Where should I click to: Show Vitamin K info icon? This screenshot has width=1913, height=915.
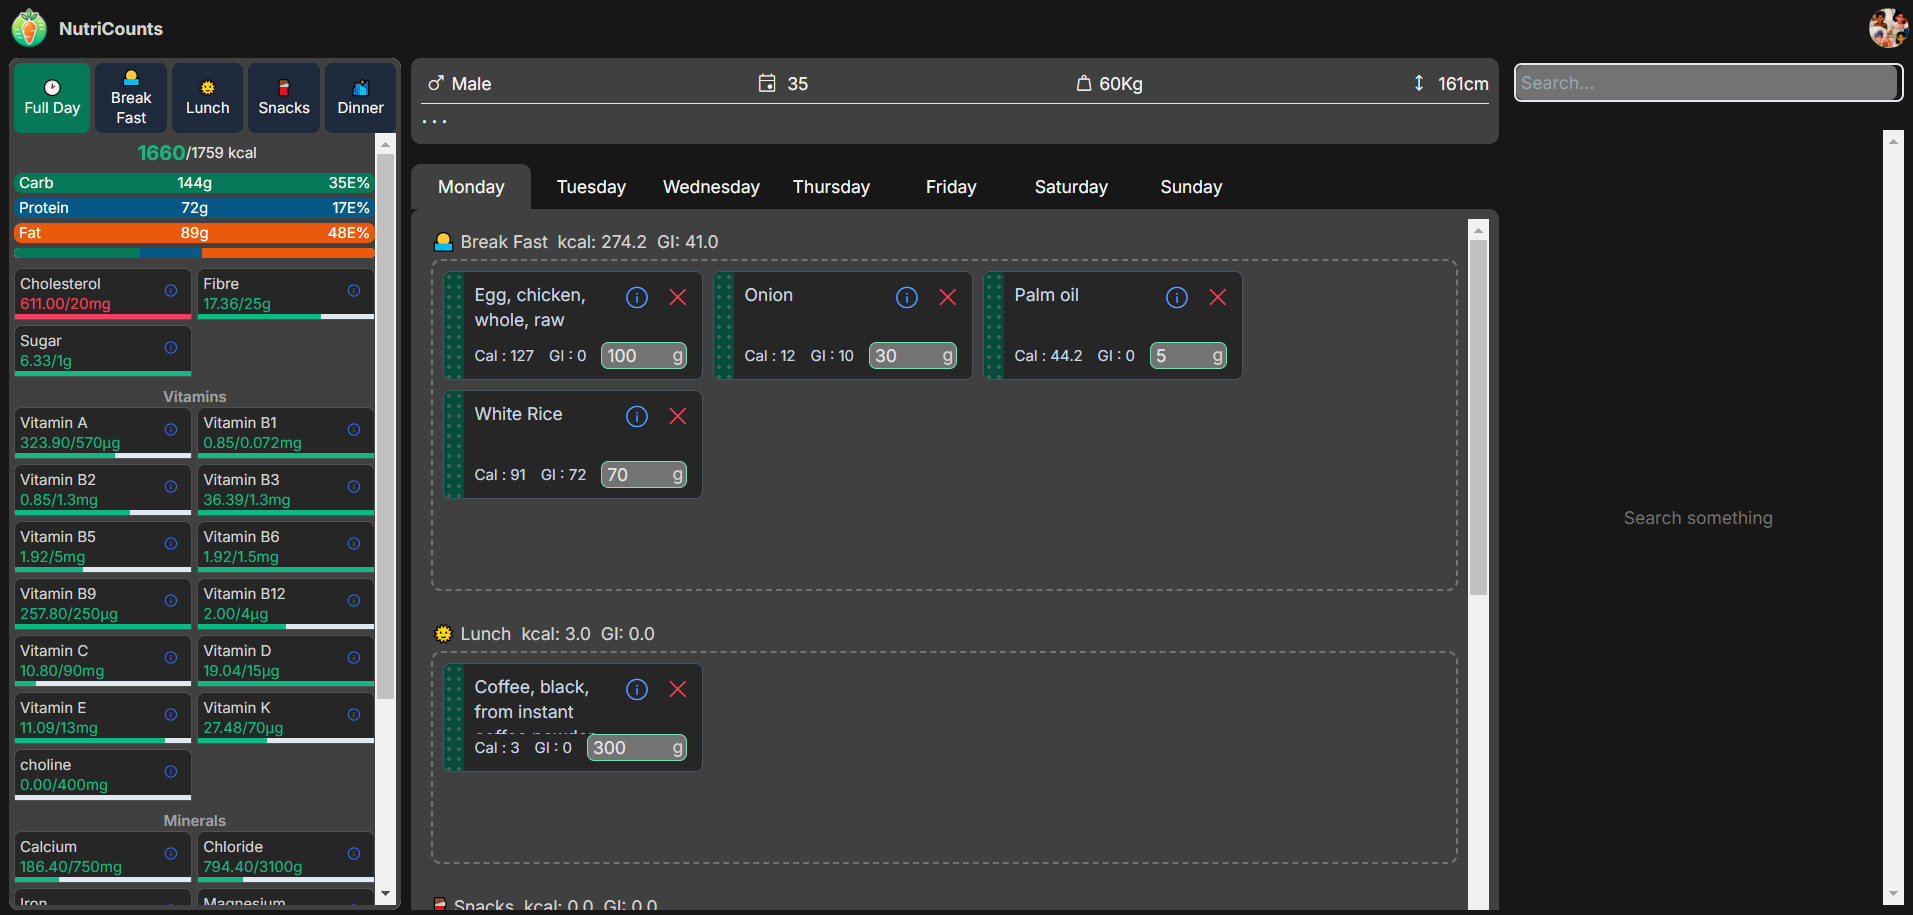(x=354, y=715)
